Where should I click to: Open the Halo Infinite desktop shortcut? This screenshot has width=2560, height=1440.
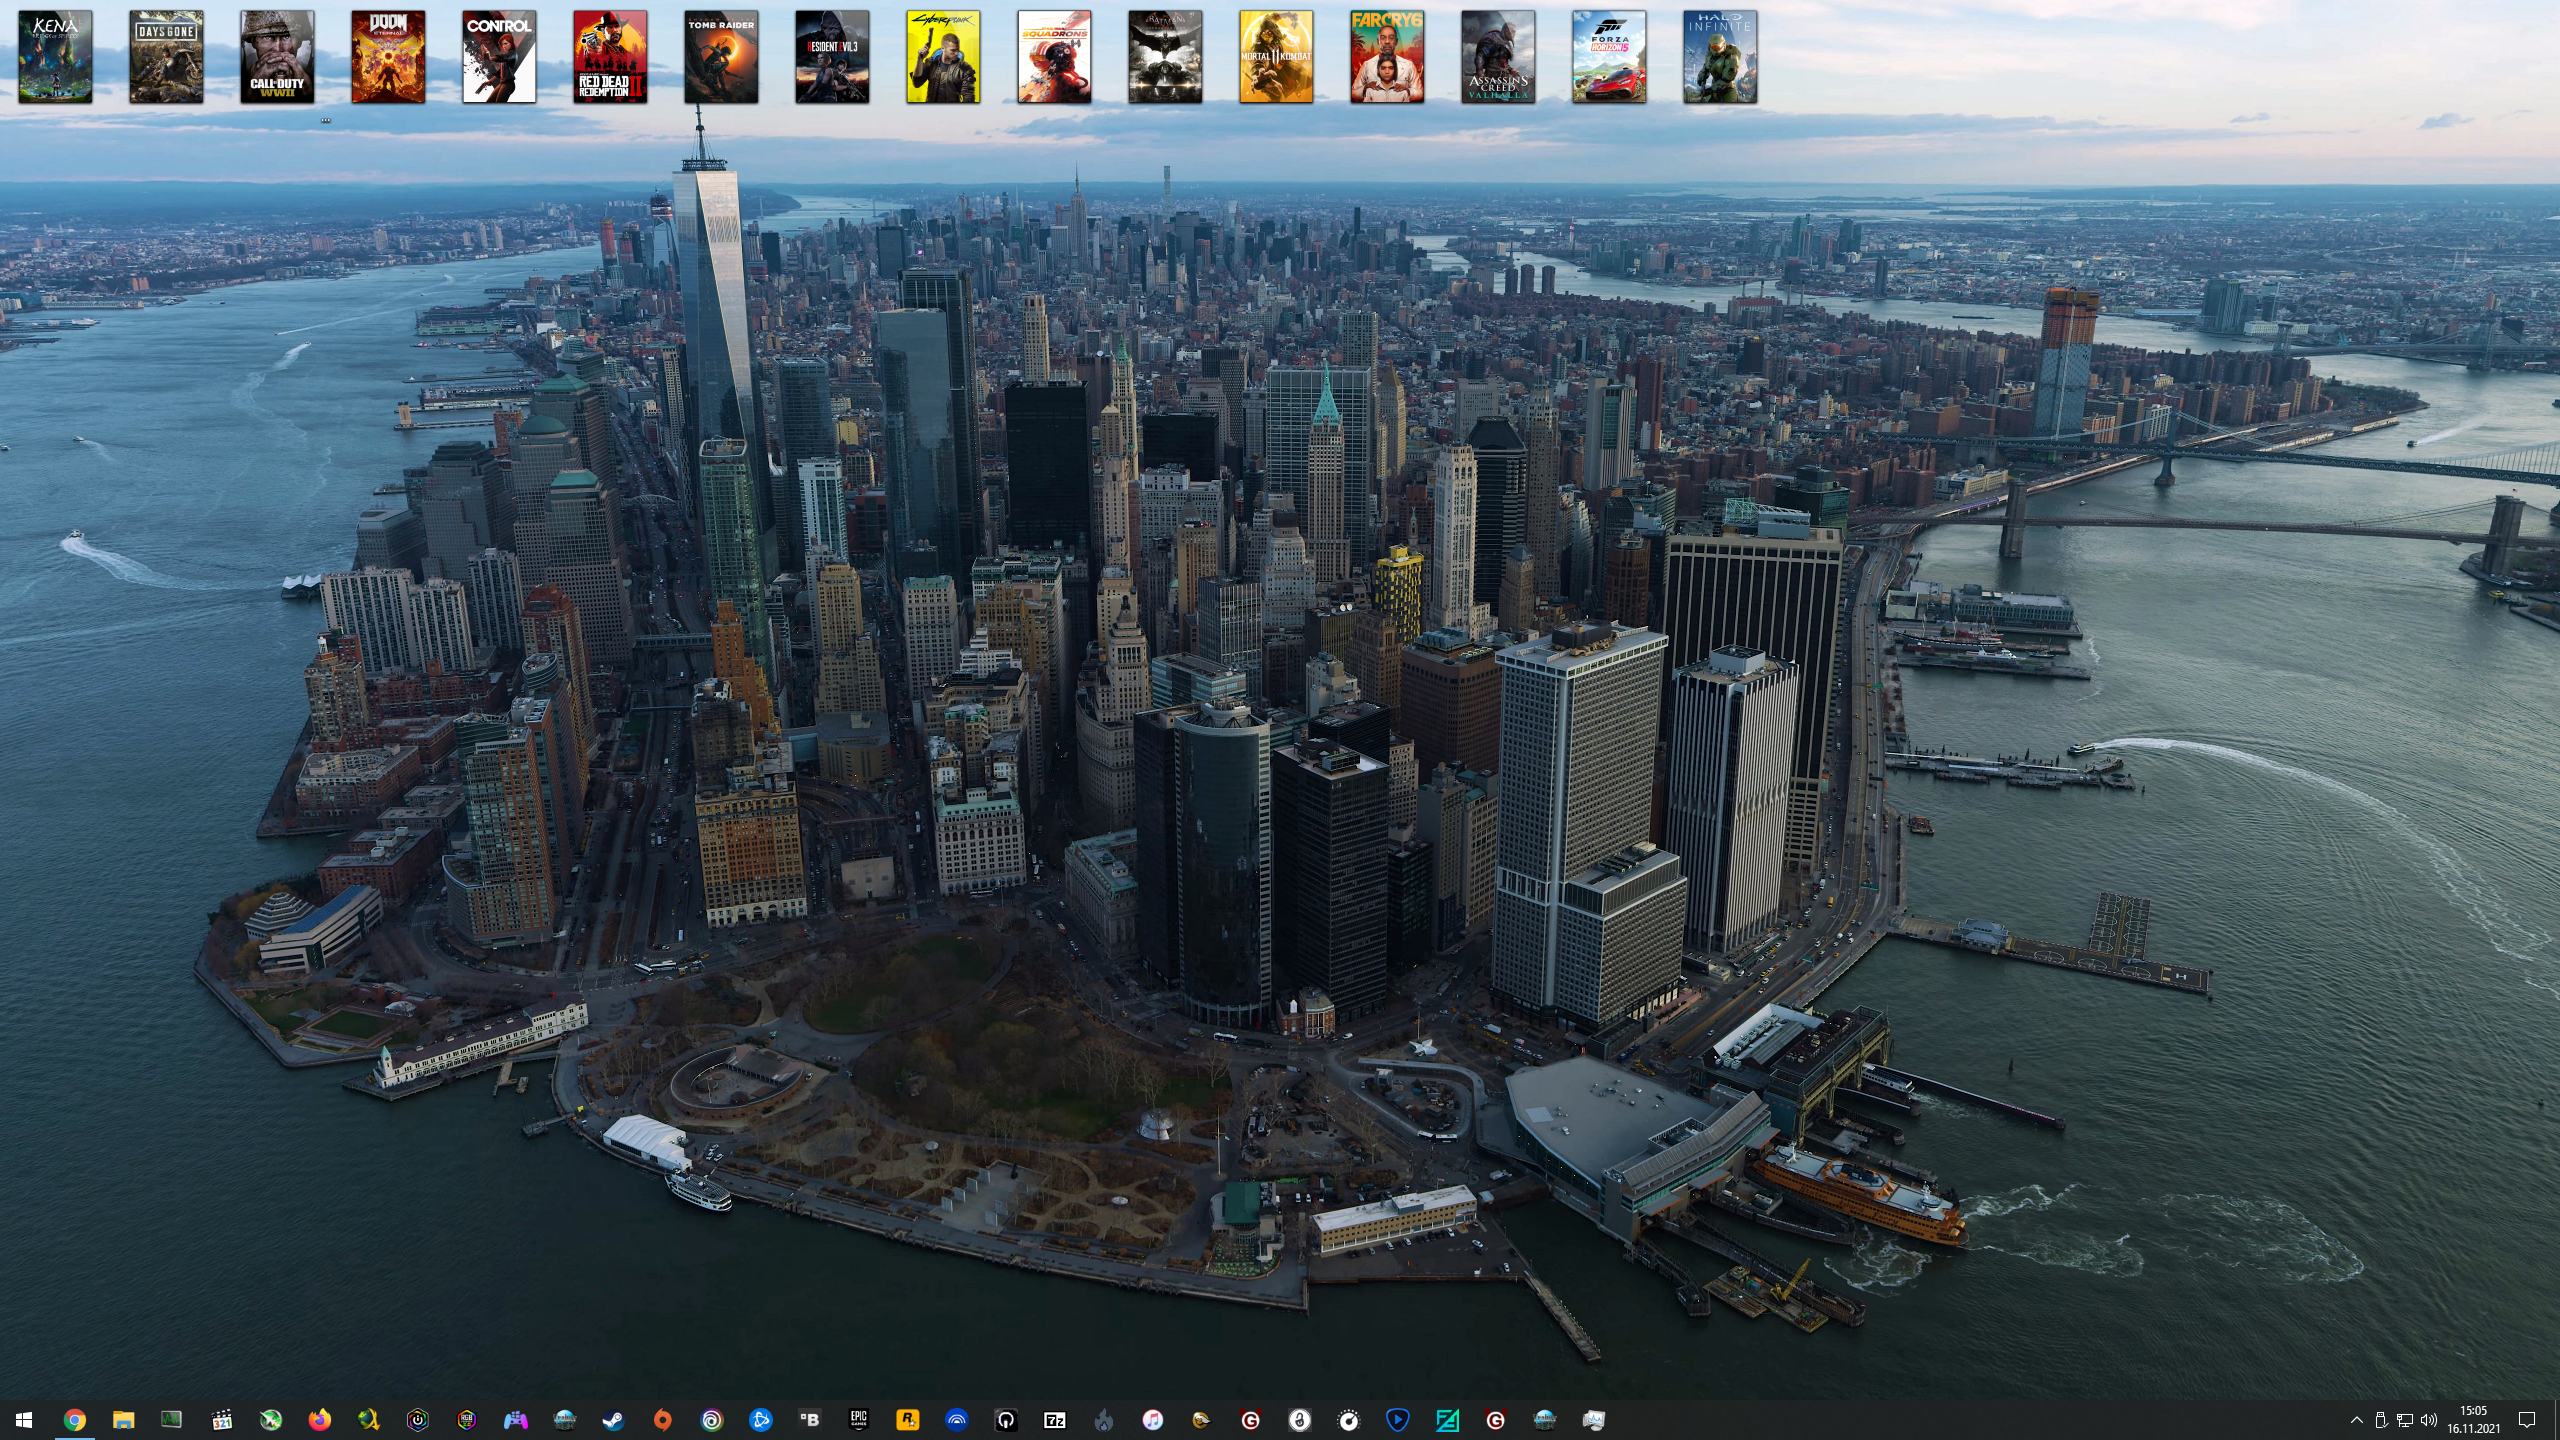pyautogui.click(x=1720, y=57)
